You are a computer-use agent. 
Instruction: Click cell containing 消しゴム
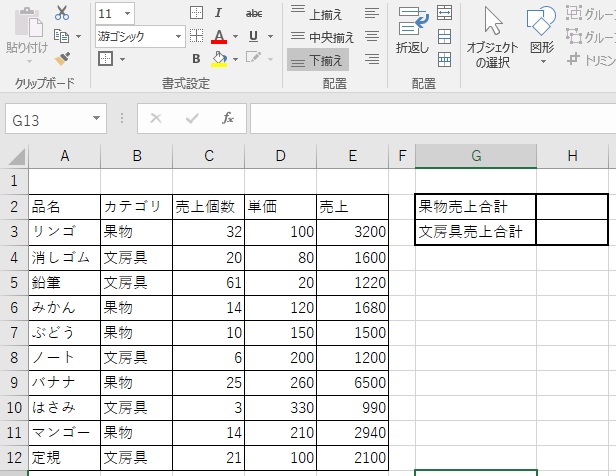[x=64, y=258]
